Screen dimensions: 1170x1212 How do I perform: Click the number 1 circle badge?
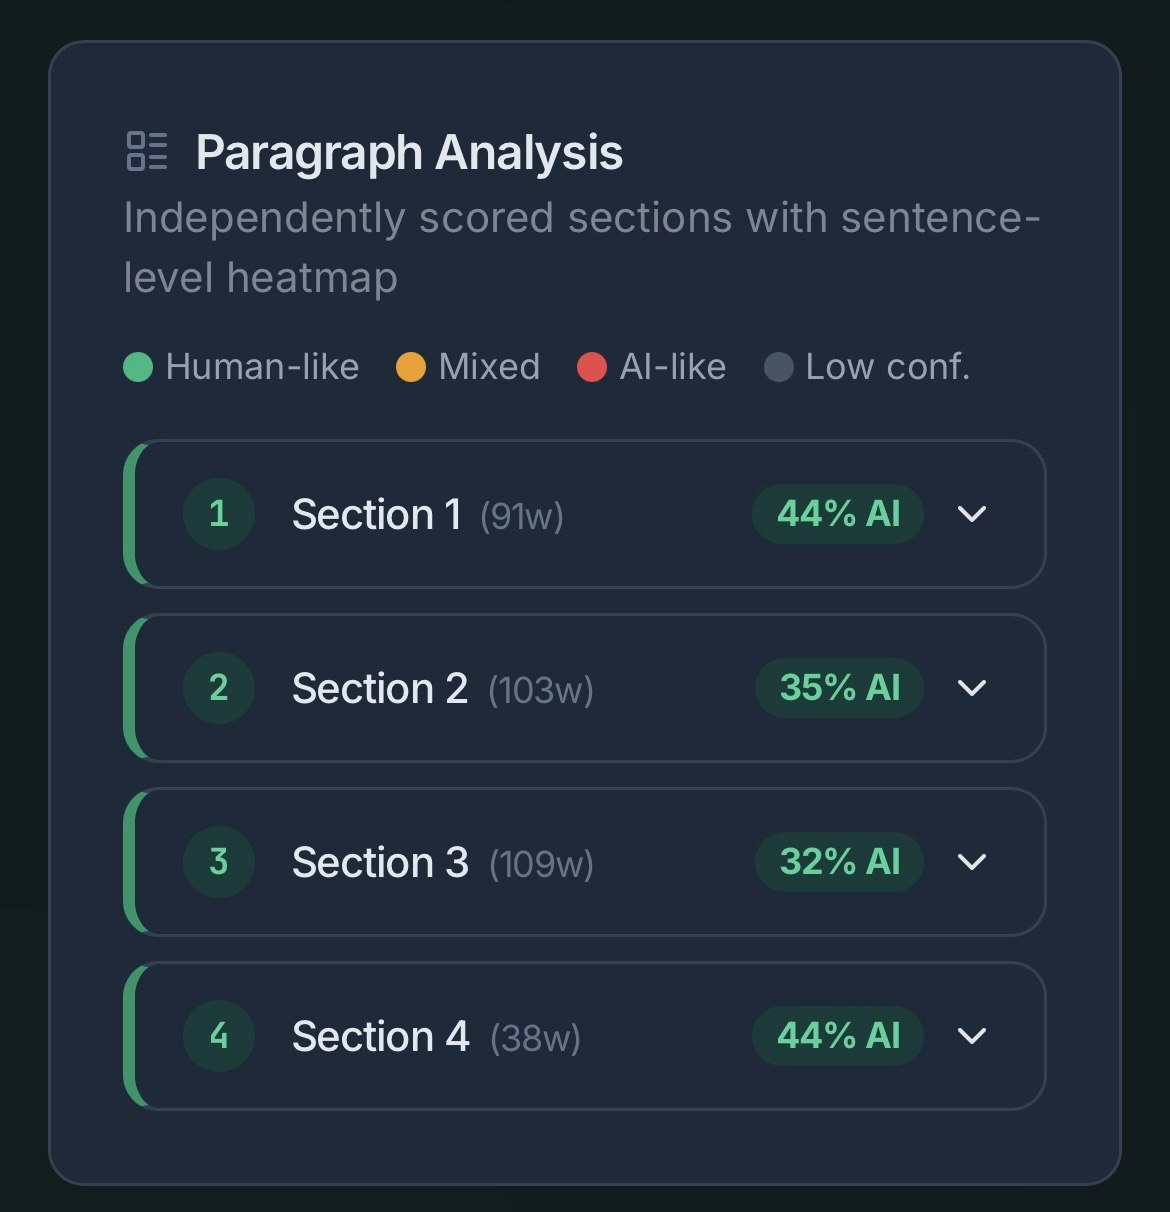[x=218, y=514]
